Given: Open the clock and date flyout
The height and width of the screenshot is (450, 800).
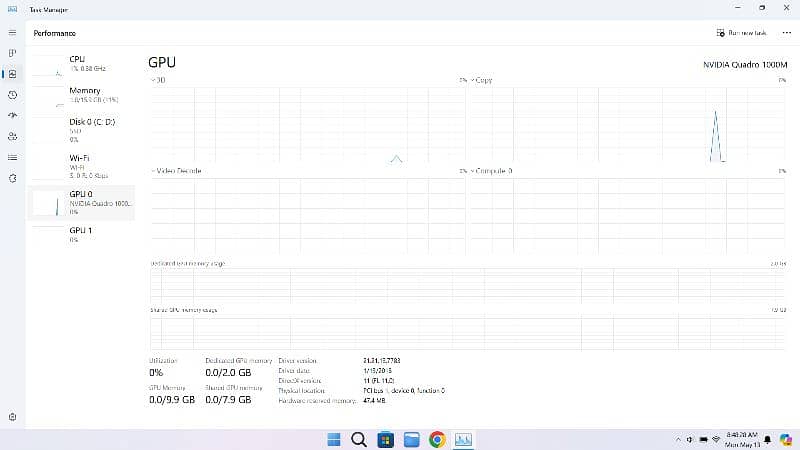Looking at the screenshot, I should [742, 440].
